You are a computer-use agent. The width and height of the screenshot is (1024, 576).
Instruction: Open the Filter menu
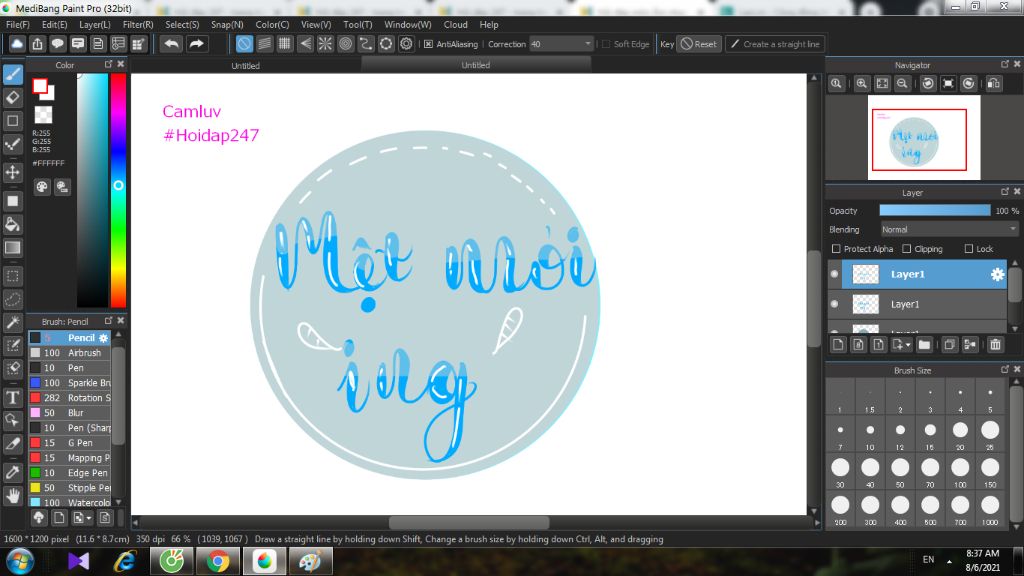[138, 25]
